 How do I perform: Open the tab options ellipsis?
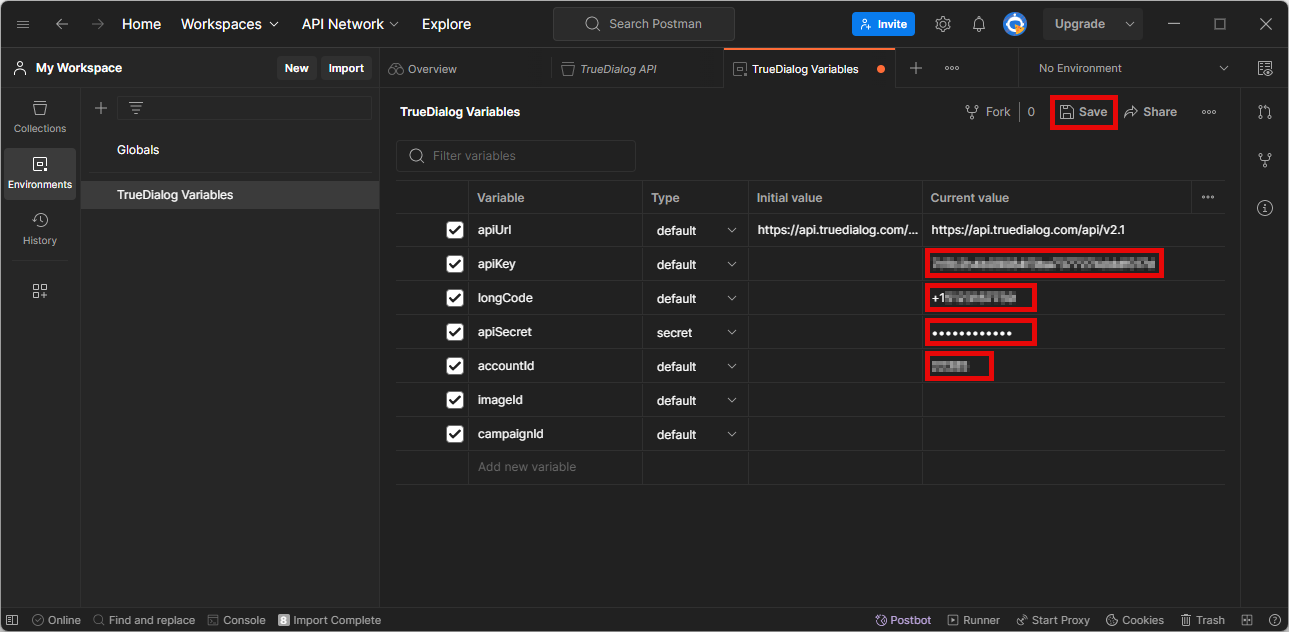952,68
